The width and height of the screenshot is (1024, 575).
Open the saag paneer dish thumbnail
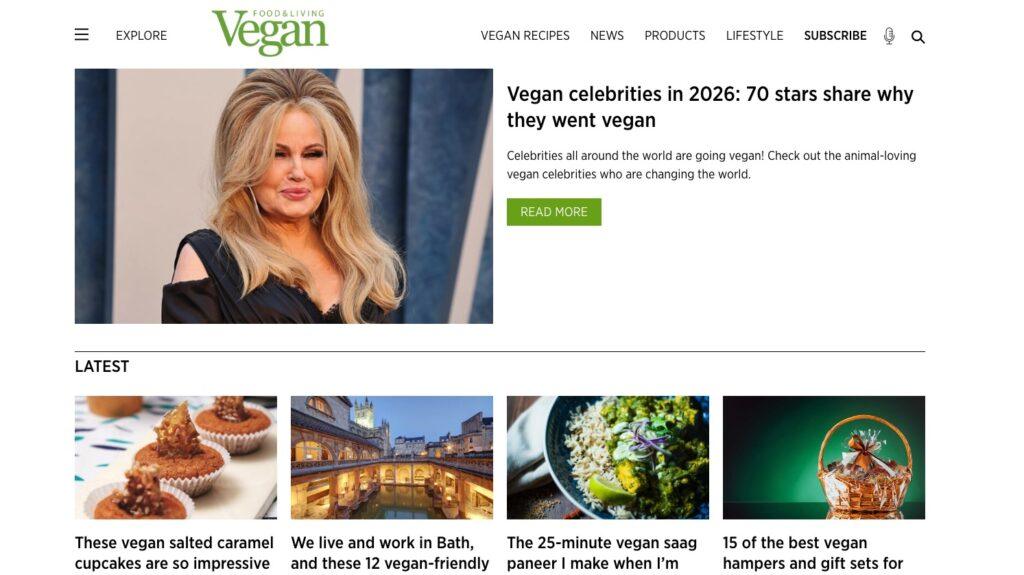tap(608, 457)
